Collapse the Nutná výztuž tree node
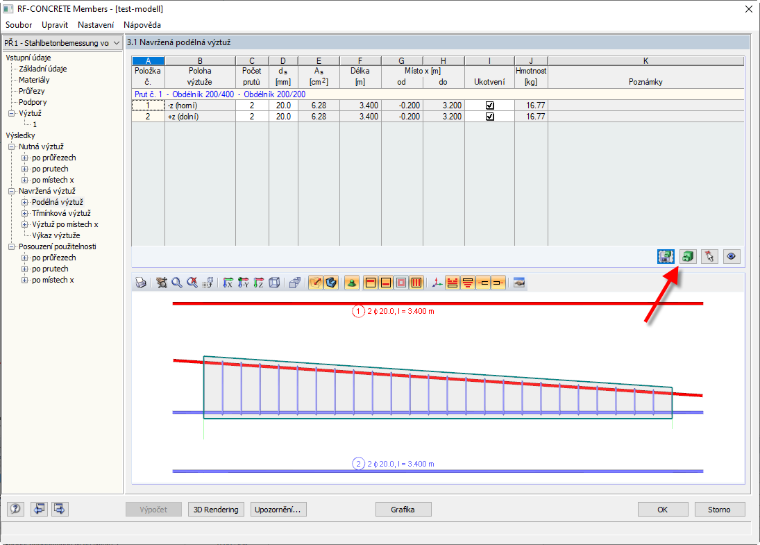Screen dimensions: 760x545 click(12, 146)
